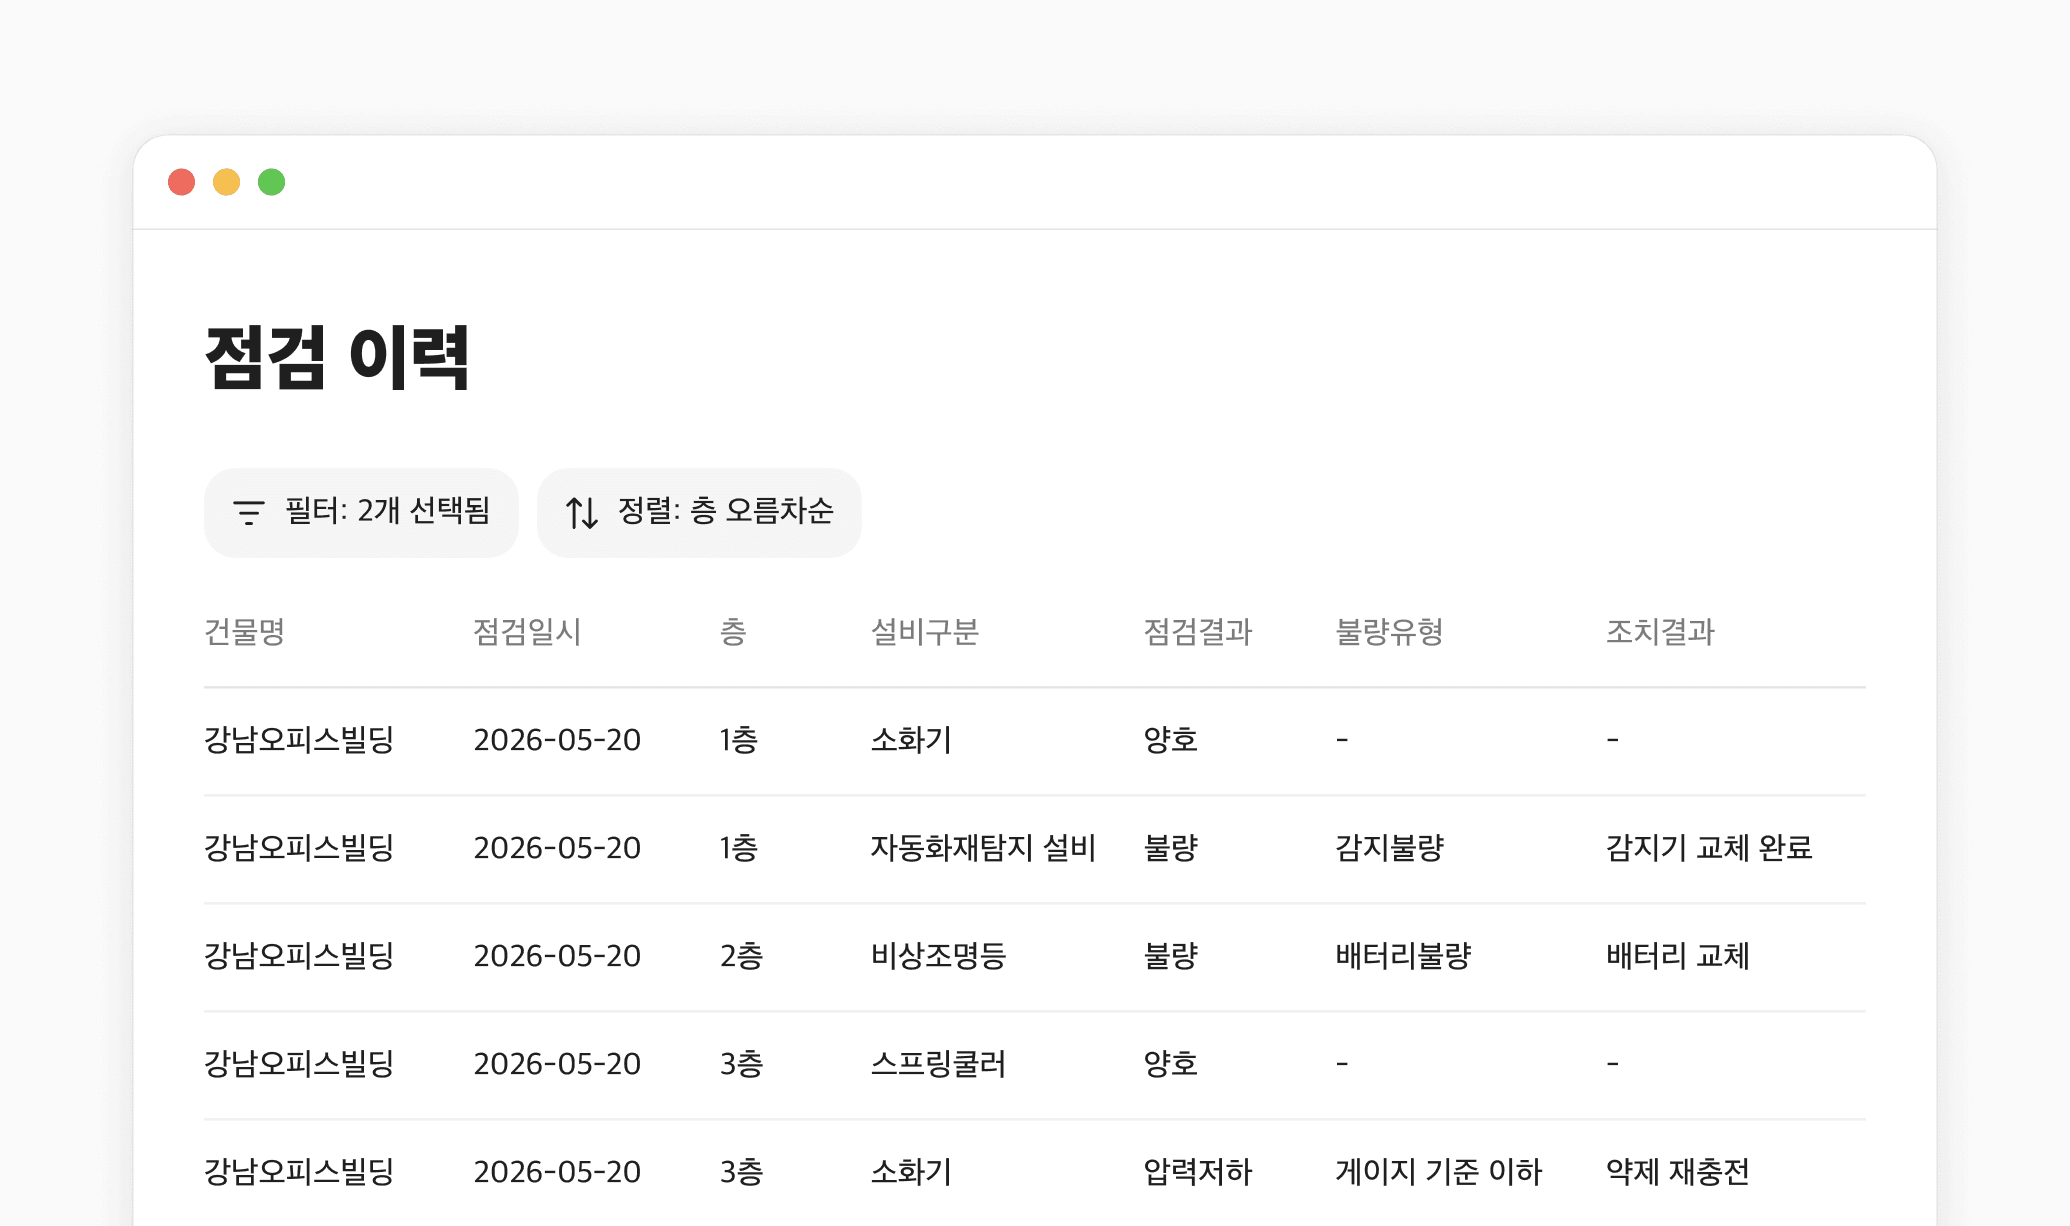The image size is (2070, 1226).
Task: Sort by 건물명 column header
Action: 244,632
